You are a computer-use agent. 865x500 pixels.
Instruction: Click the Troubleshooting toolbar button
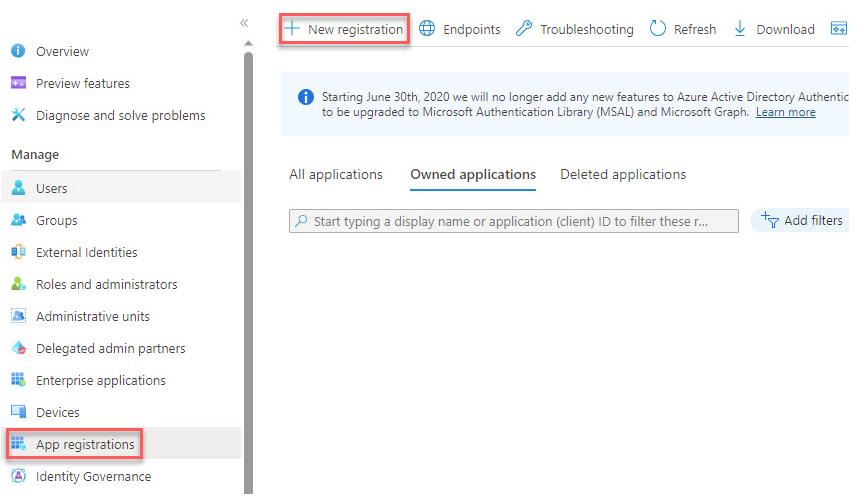574,29
